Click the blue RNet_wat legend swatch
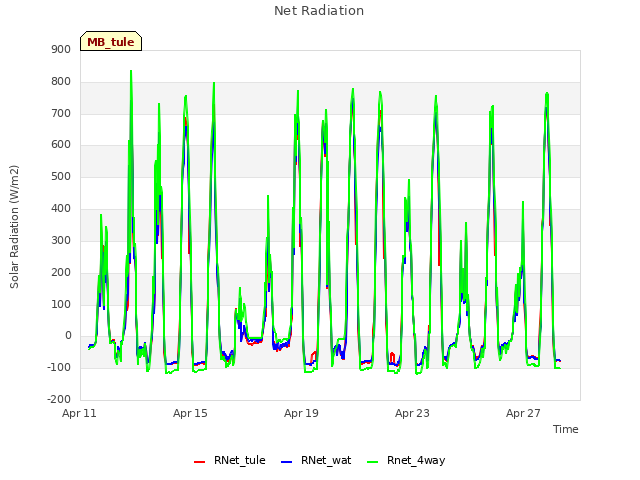Screen dimensions: 640x480 point(287,461)
